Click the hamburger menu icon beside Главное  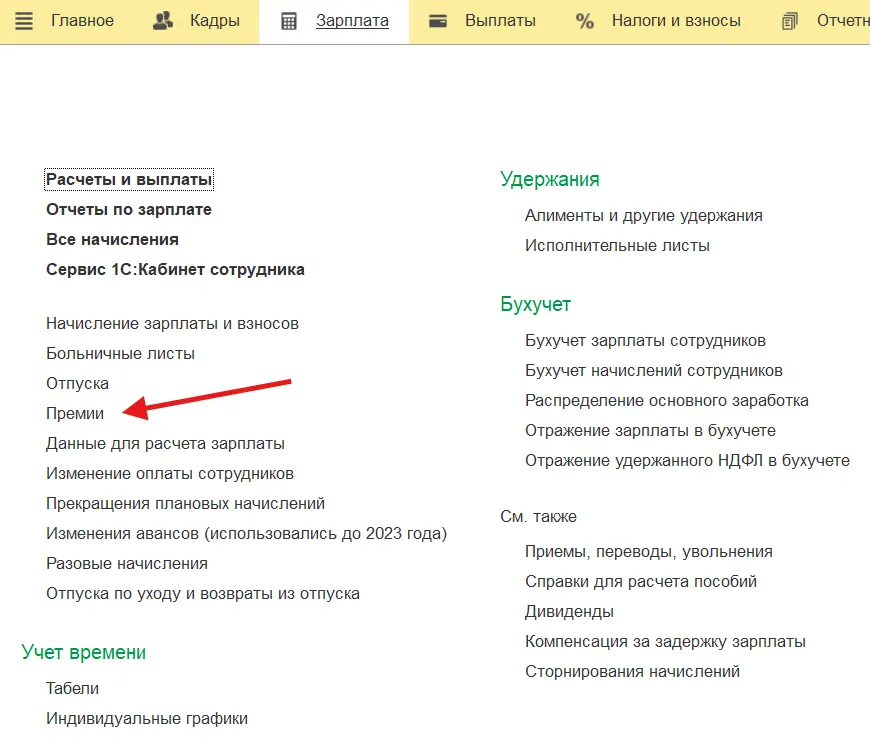coord(24,21)
